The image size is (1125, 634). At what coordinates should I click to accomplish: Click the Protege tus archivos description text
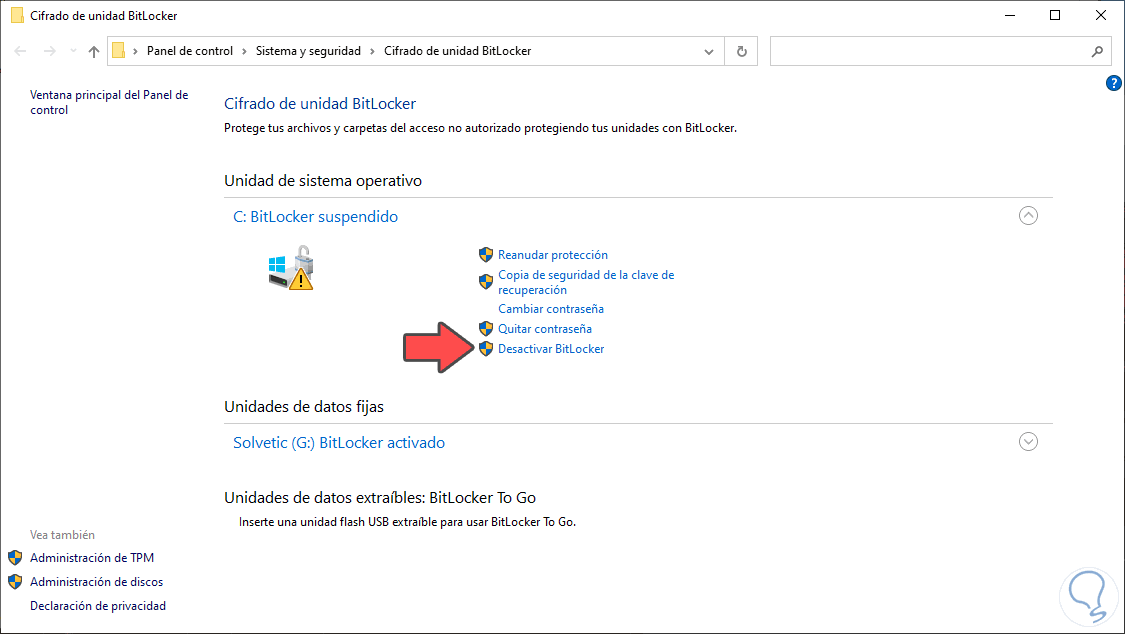(x=481, y=128)
